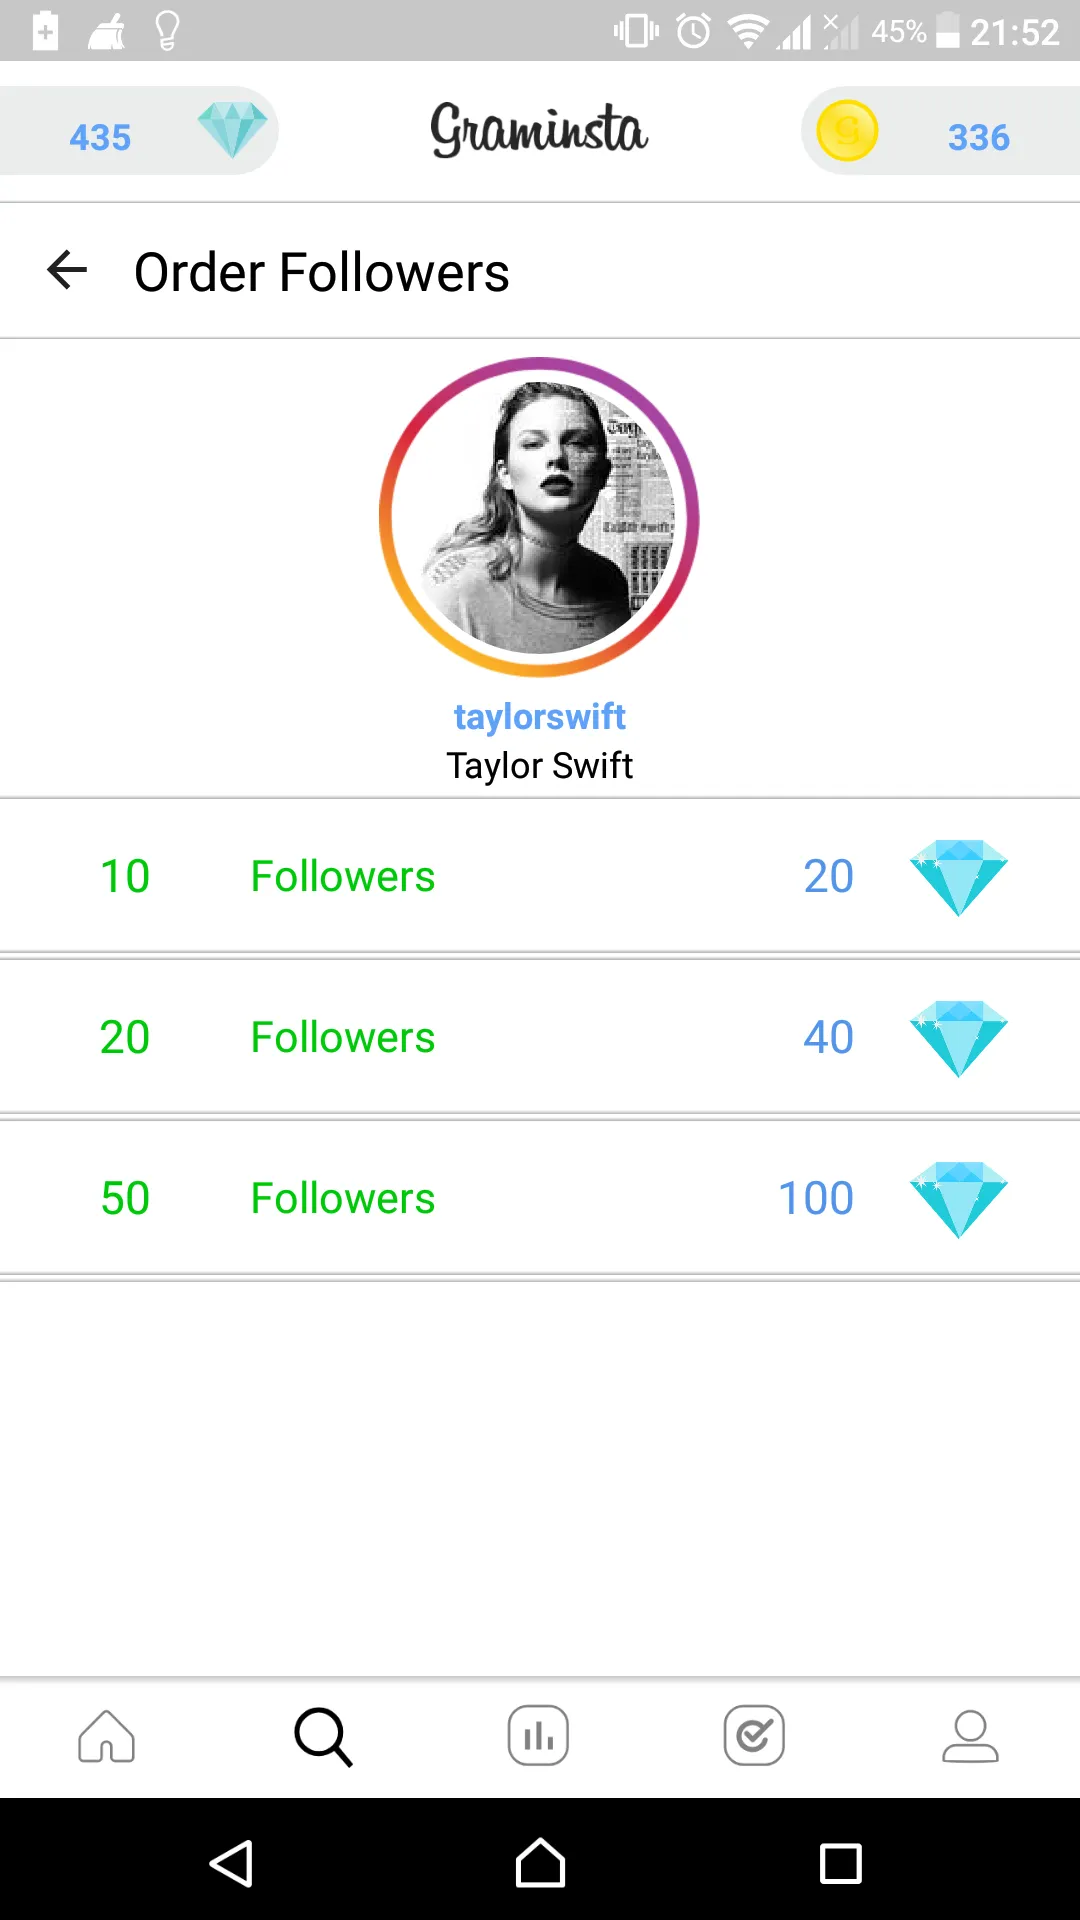
Task: Select the 10 Followers package
Action: coord(540,877)
